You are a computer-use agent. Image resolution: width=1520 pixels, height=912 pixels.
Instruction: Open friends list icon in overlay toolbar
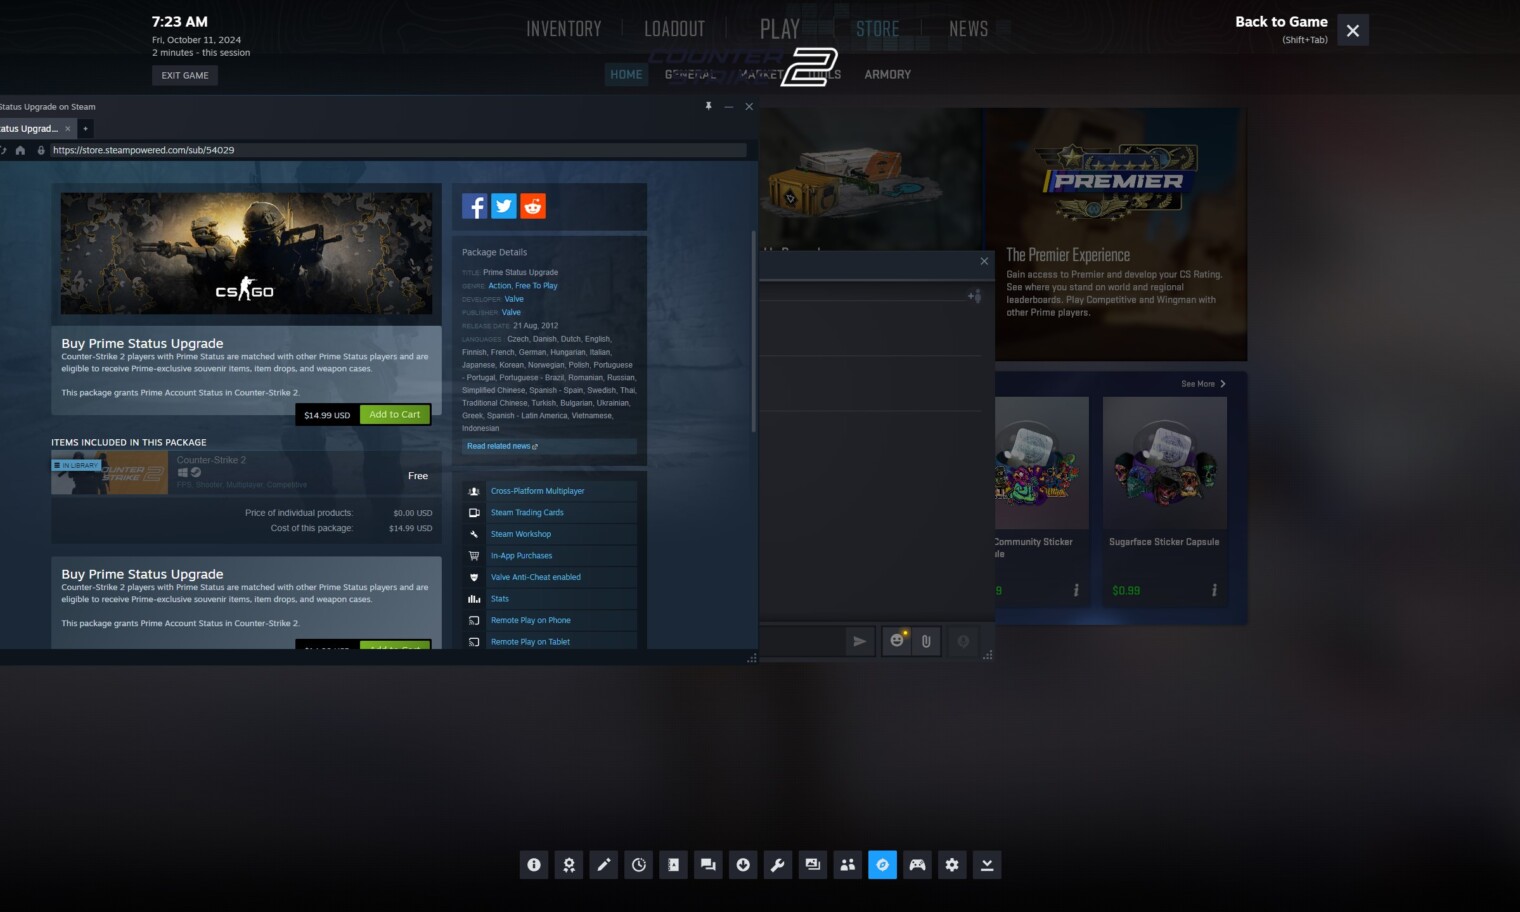tap(847, 865)
